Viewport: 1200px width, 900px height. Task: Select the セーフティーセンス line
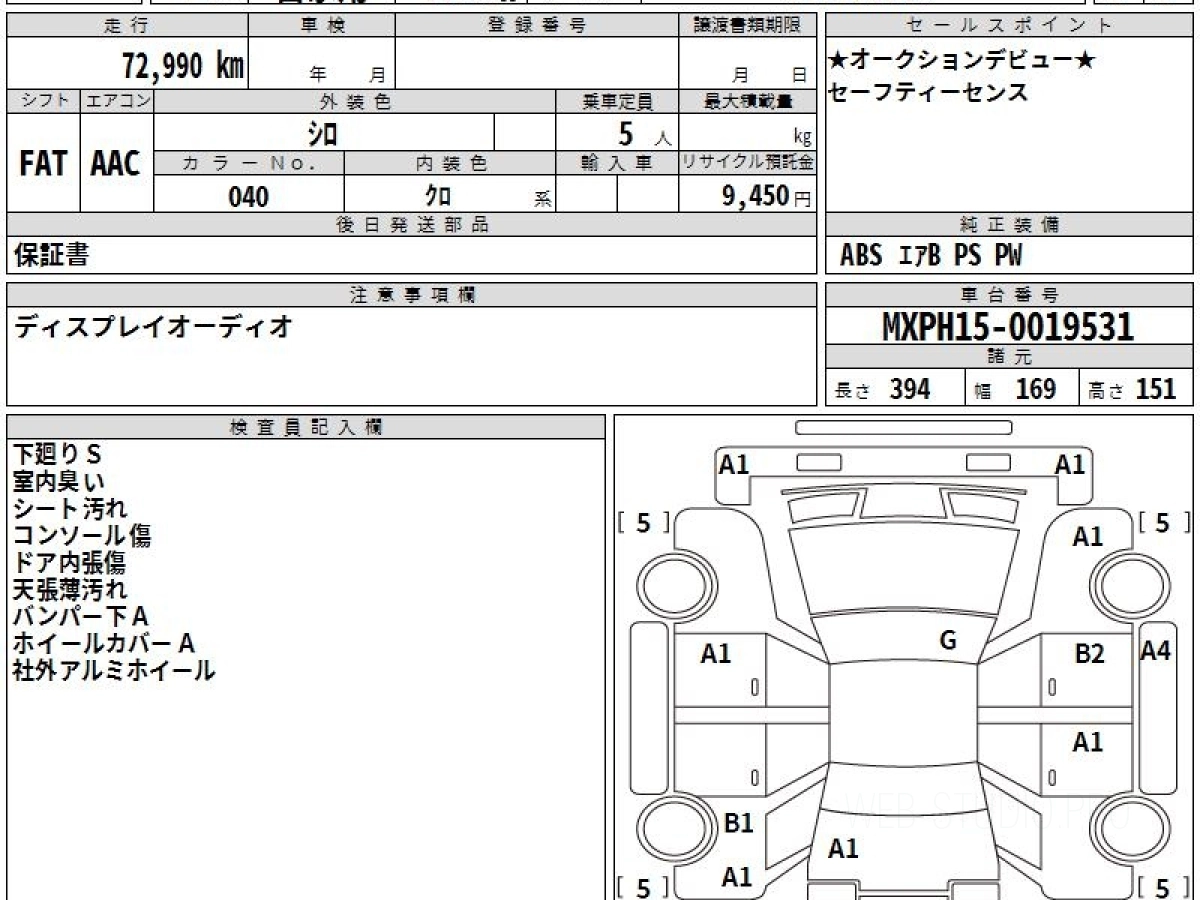(928, 93)
